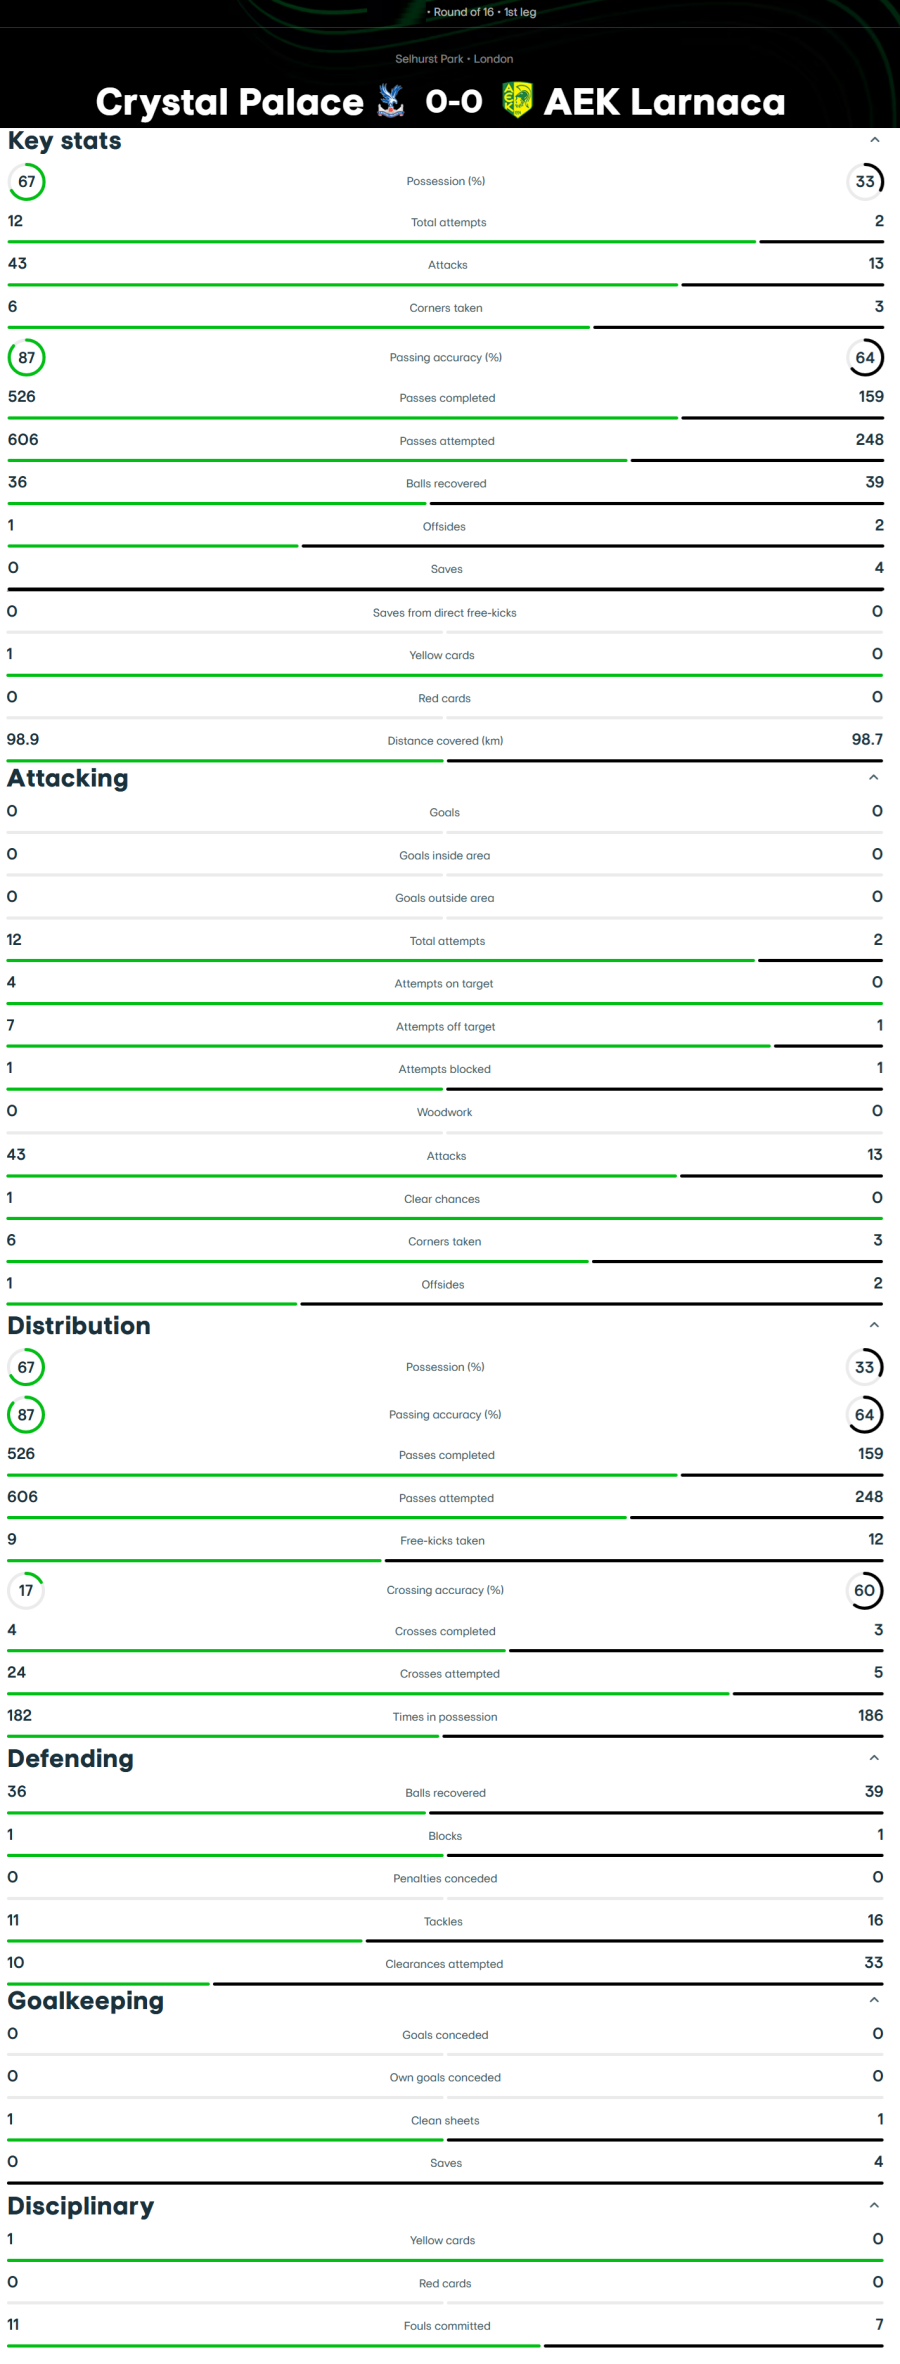Click the 87 passing accuracy circle under Distribution
Image resolution: width=900 pixels, height=2364 pixels.
click(26, 1414)
